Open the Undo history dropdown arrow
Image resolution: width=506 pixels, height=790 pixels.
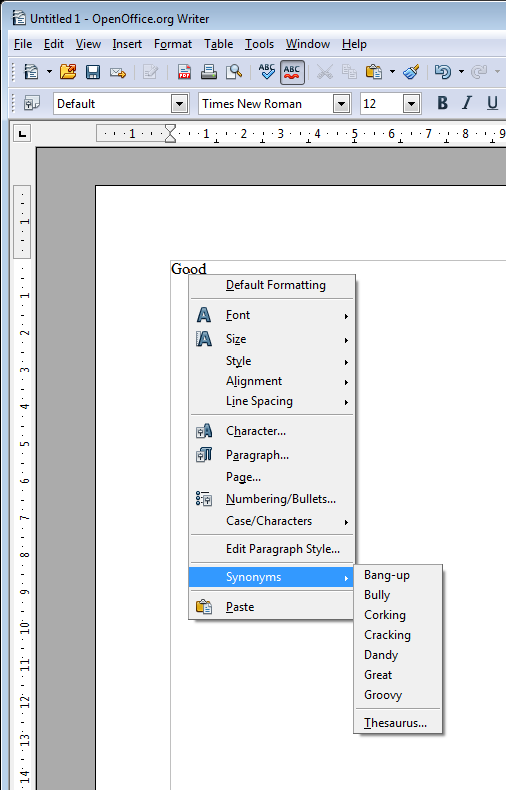click(x=461, y=72)
